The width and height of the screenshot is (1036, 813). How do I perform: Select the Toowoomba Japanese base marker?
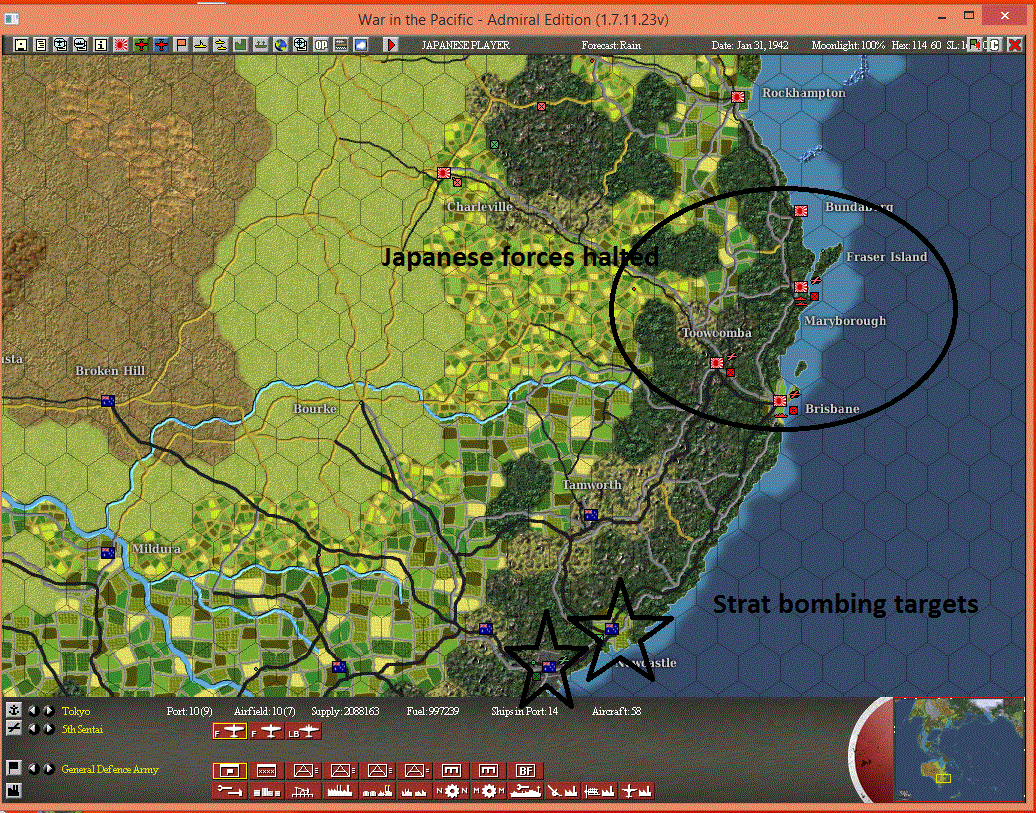click(717, 363)
